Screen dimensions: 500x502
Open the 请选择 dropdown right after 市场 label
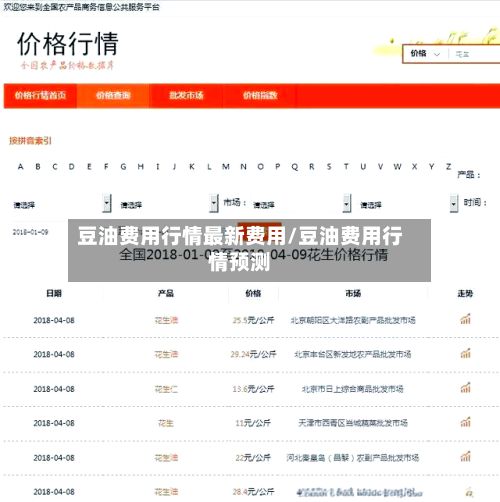[301, 204]
